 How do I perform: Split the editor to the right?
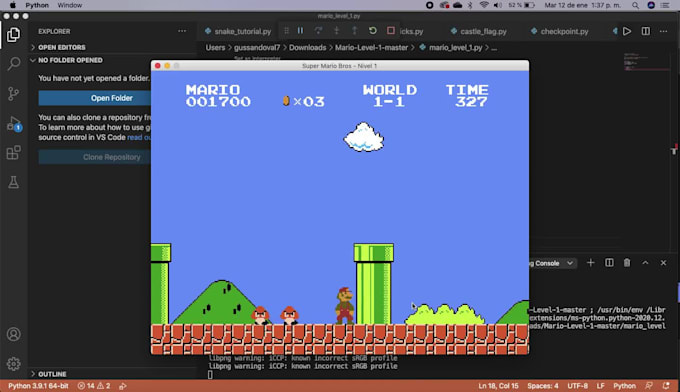click(x=646, y=31)
